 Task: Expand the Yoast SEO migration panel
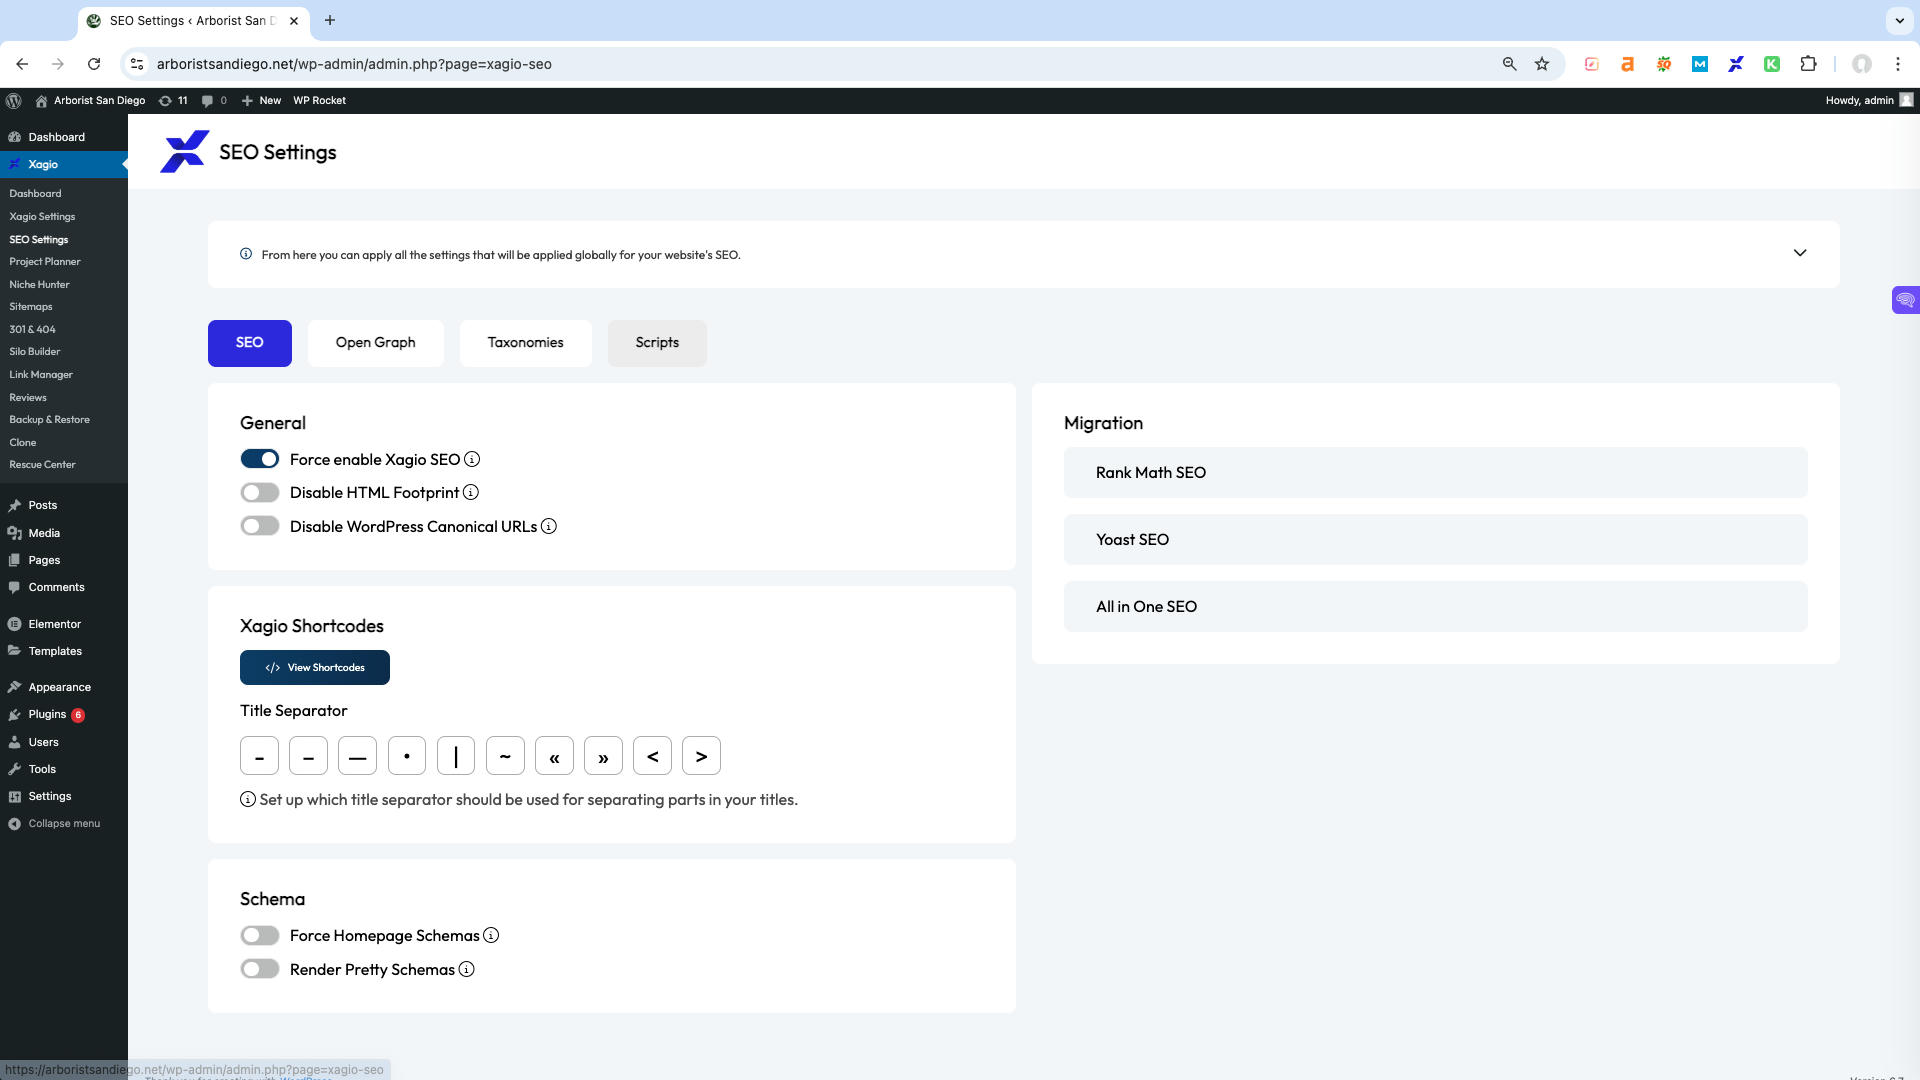(x=1436, y=540)
